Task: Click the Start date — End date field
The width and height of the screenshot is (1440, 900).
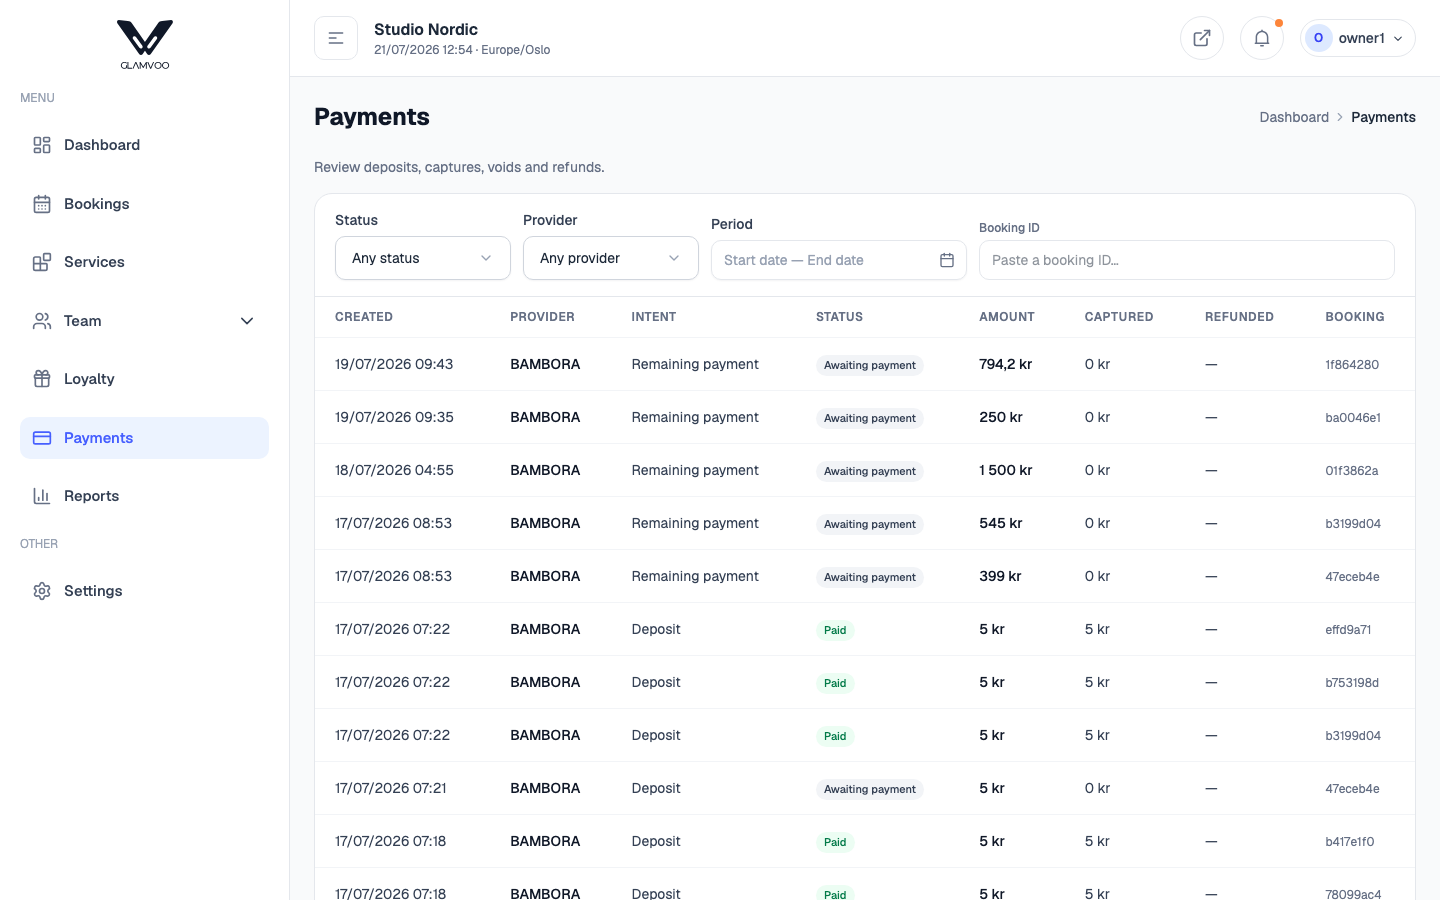Action: coord(839,260)
